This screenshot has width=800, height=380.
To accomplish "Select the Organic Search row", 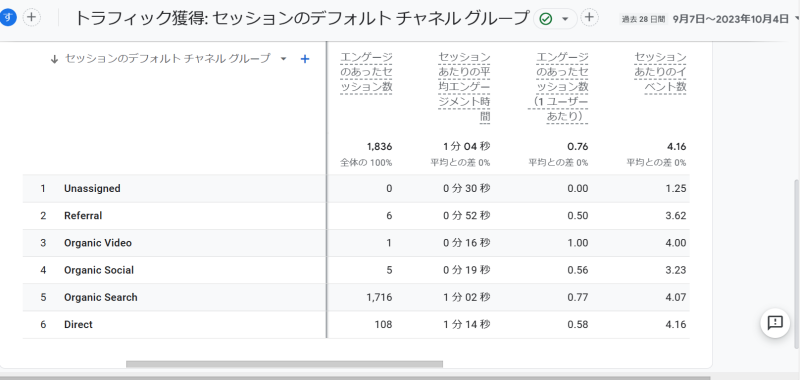I will click(356, 297).
